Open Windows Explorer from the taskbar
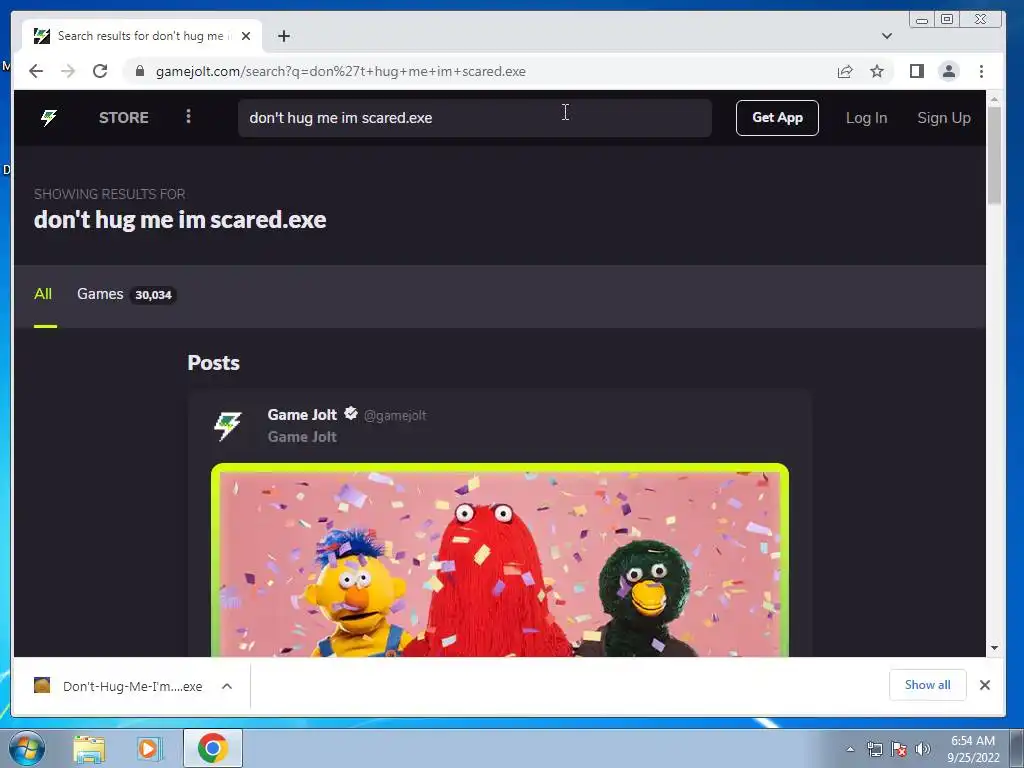Image resolution: width=1024 pixels, height=768 pixels. pos(89,749)
